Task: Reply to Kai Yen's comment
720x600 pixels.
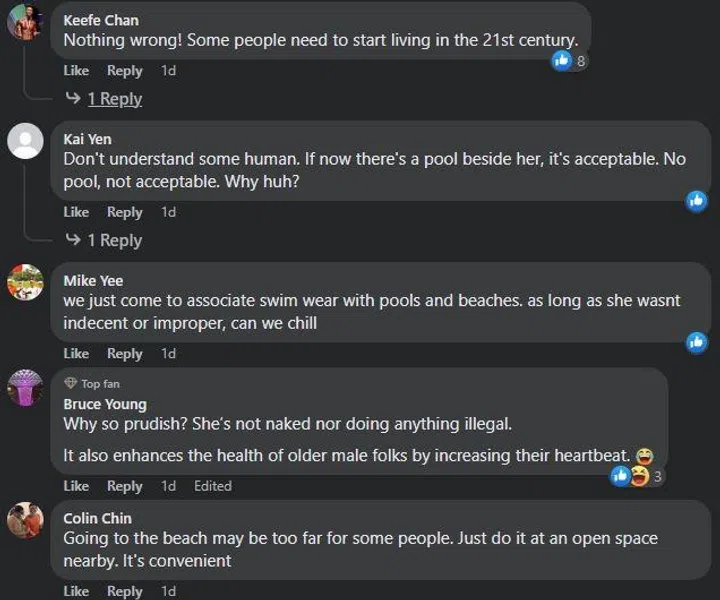Action: (x=125, y=212)
